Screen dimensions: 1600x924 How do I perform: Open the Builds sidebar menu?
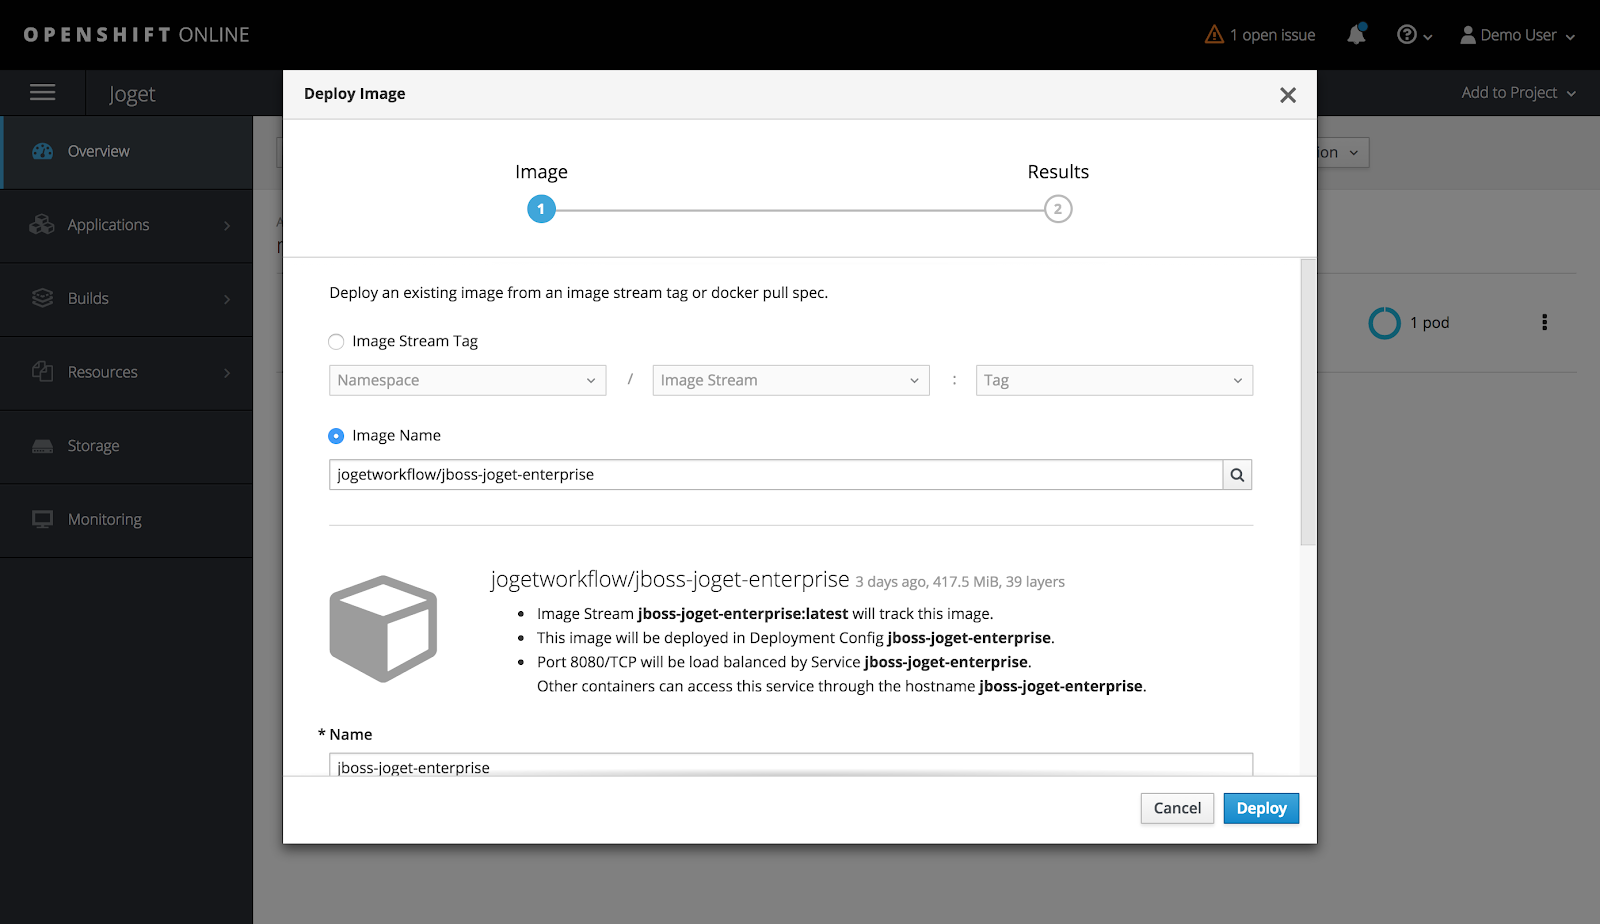[x=127, y=299]
